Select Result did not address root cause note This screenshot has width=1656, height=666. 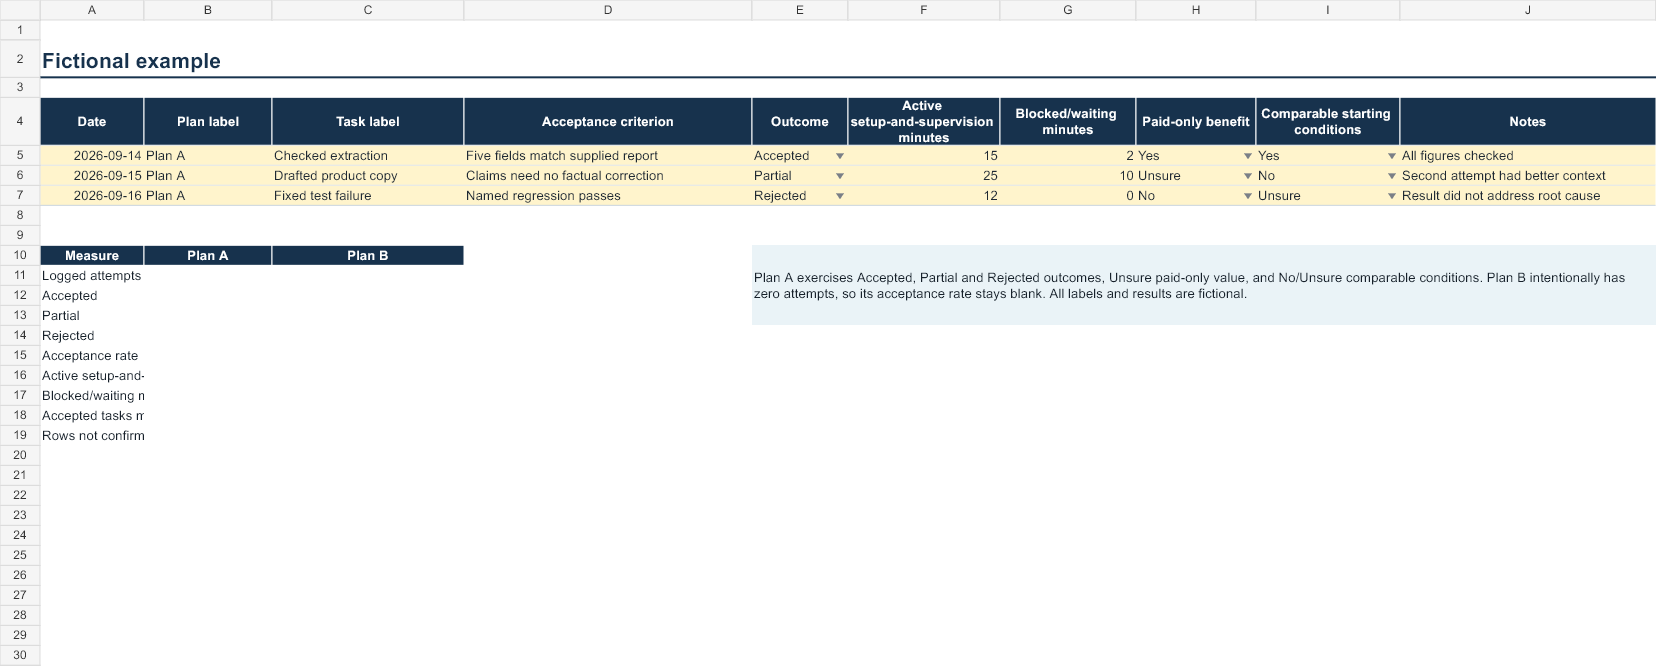pyautogui.click(x=1528, y=196)
